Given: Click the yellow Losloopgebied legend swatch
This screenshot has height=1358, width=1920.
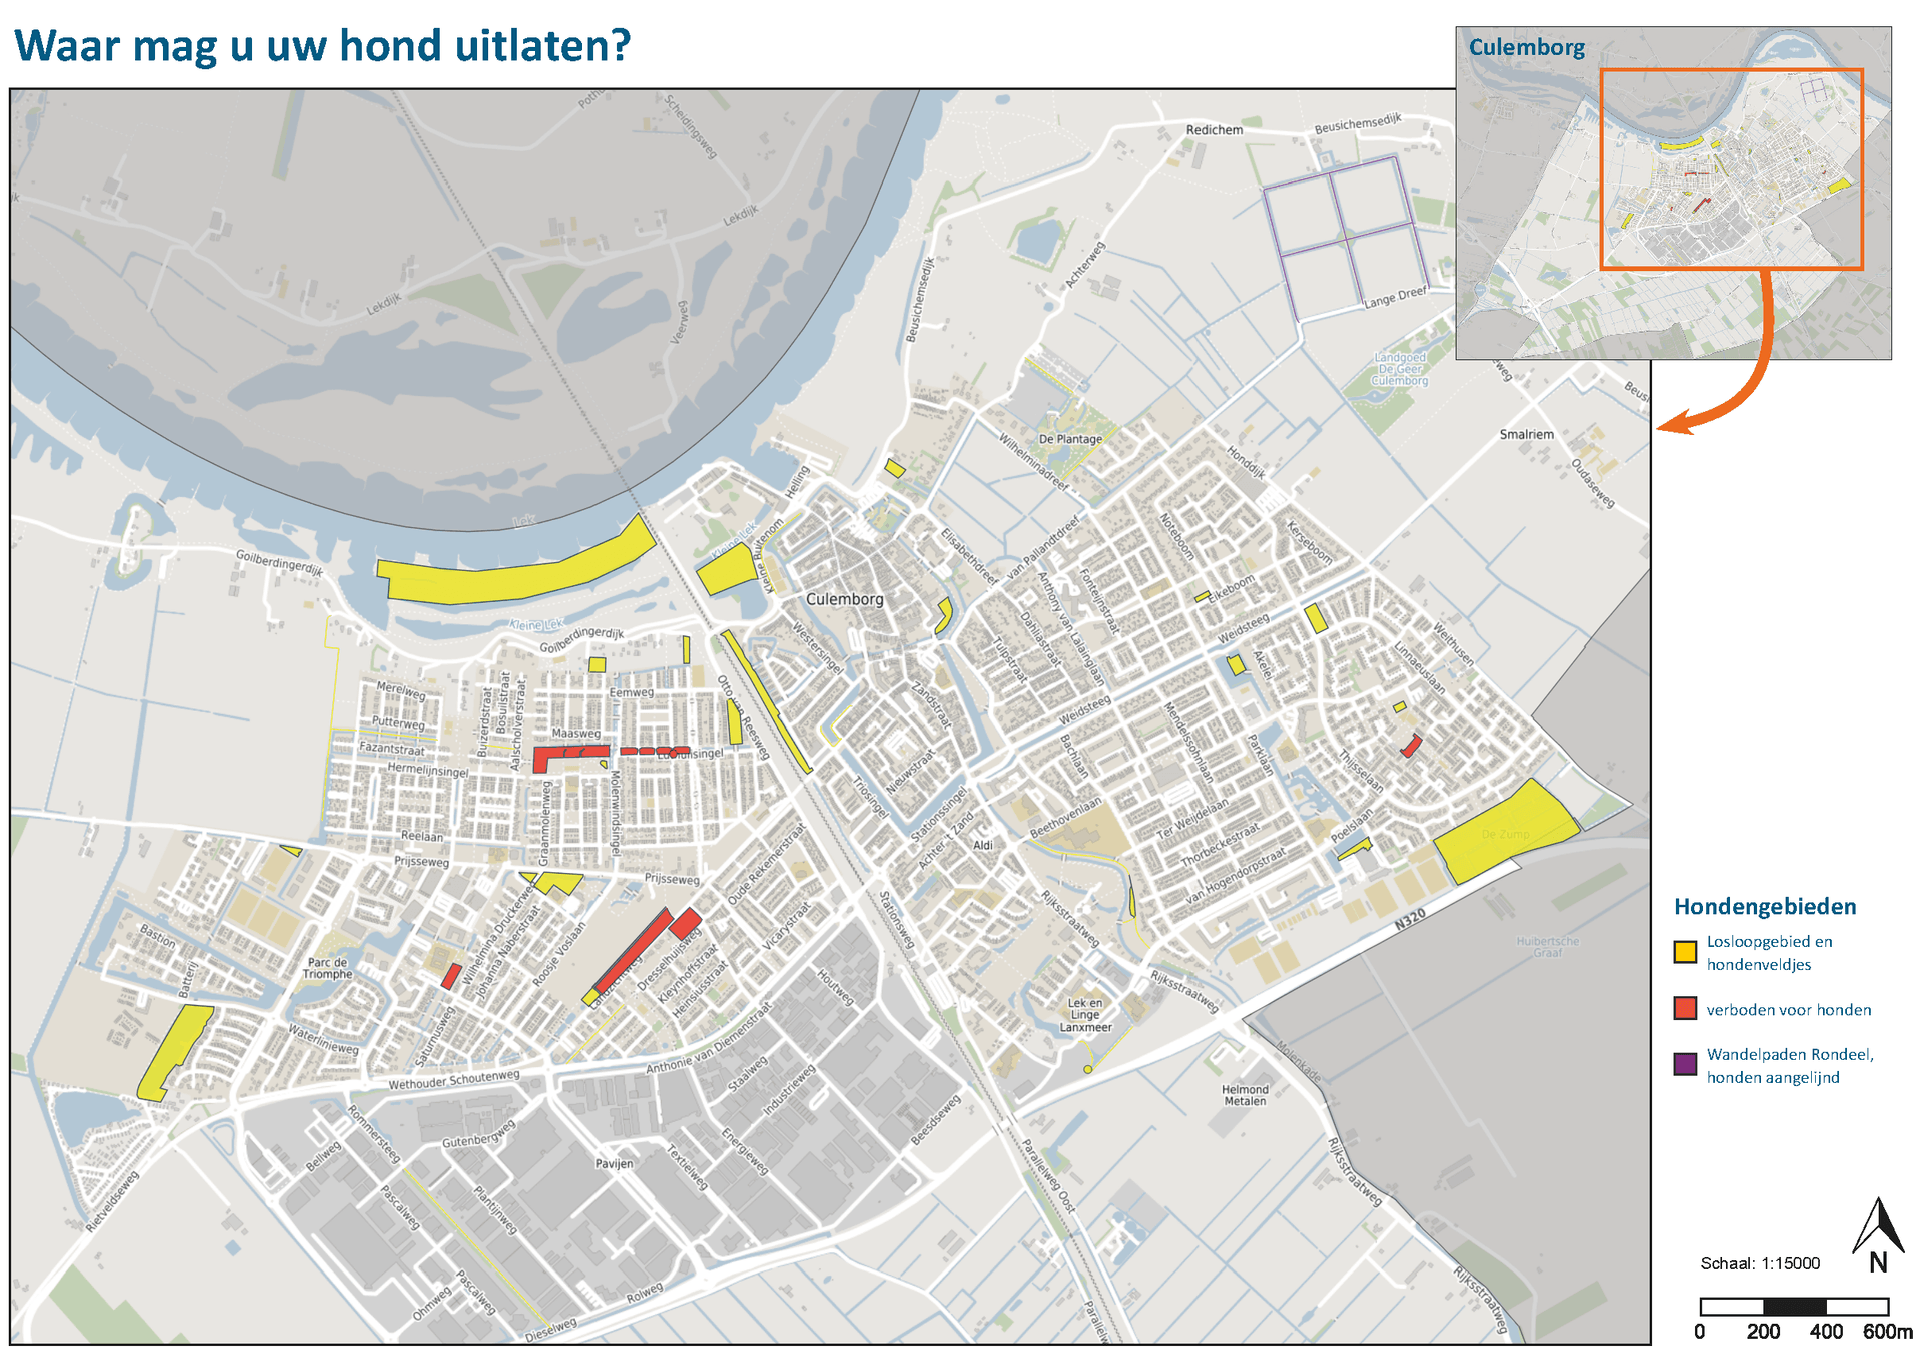Looking at the screenshot, I should (x=1686, y=952).
